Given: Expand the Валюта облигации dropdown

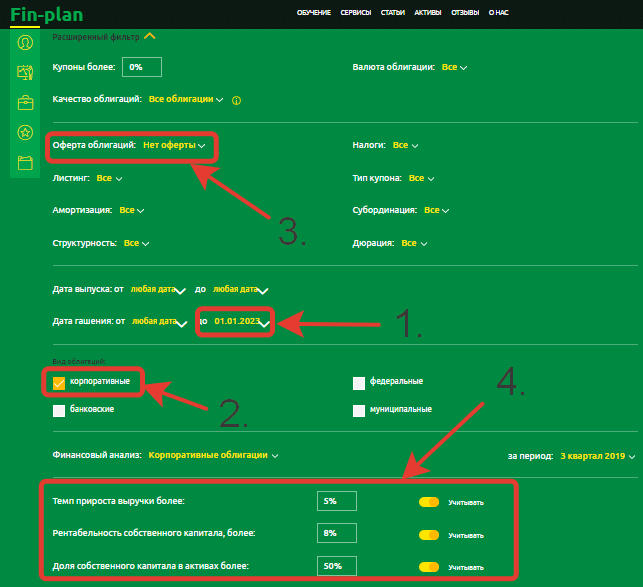Looking at the screenshot, I should point(454,67).
